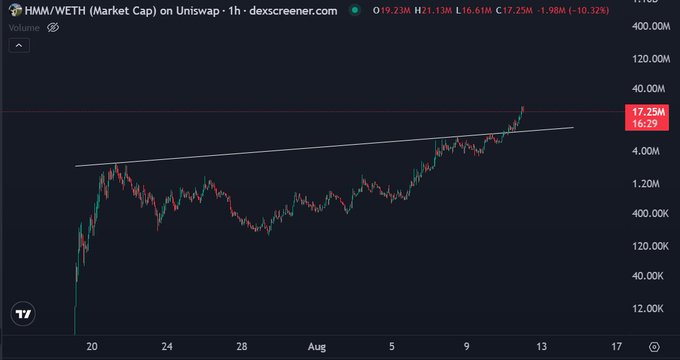Click the Aug label on time axis
The width and height of the screenshot is (680, 360).
click(x=317, y=347)
